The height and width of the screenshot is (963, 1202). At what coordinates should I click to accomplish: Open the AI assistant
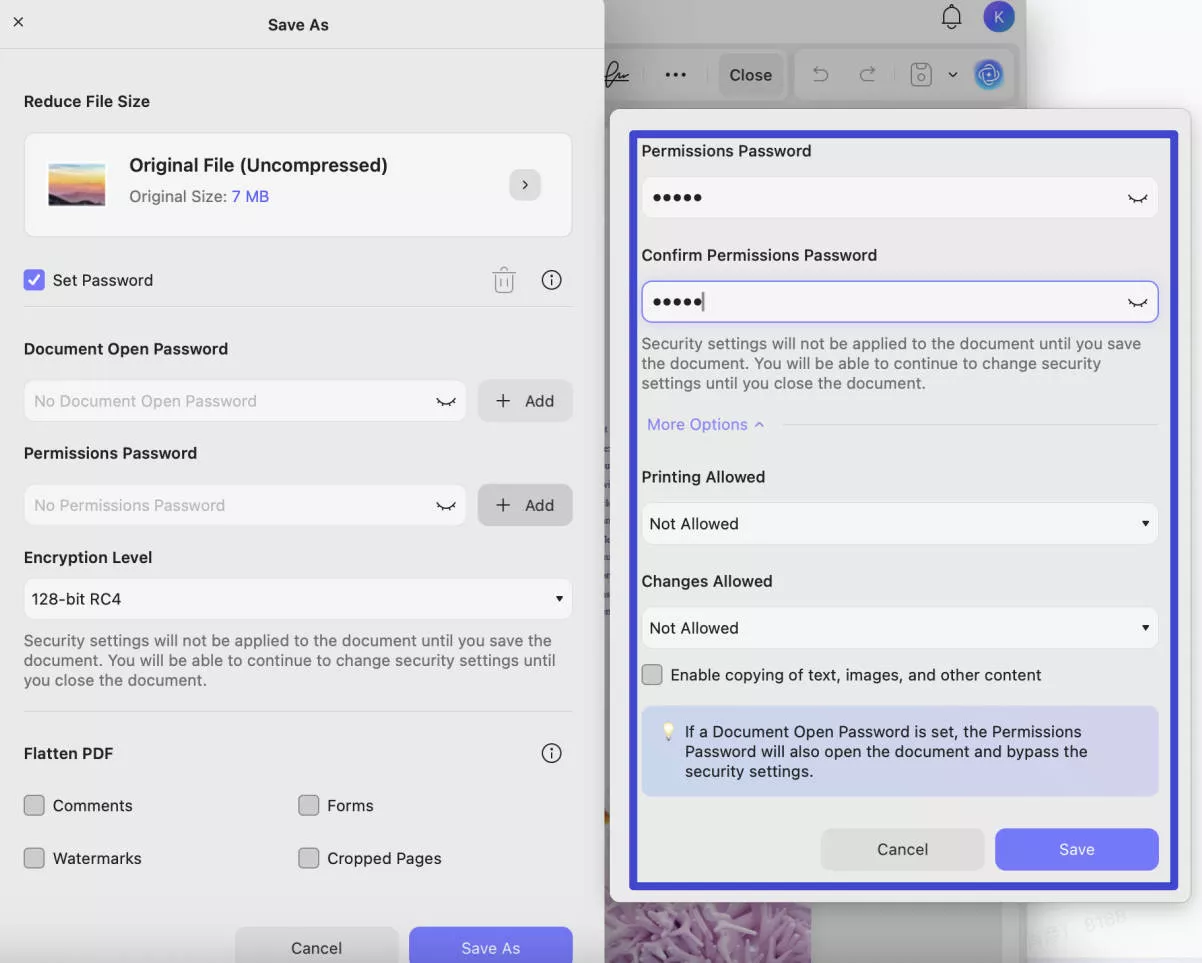coord(988,74)
